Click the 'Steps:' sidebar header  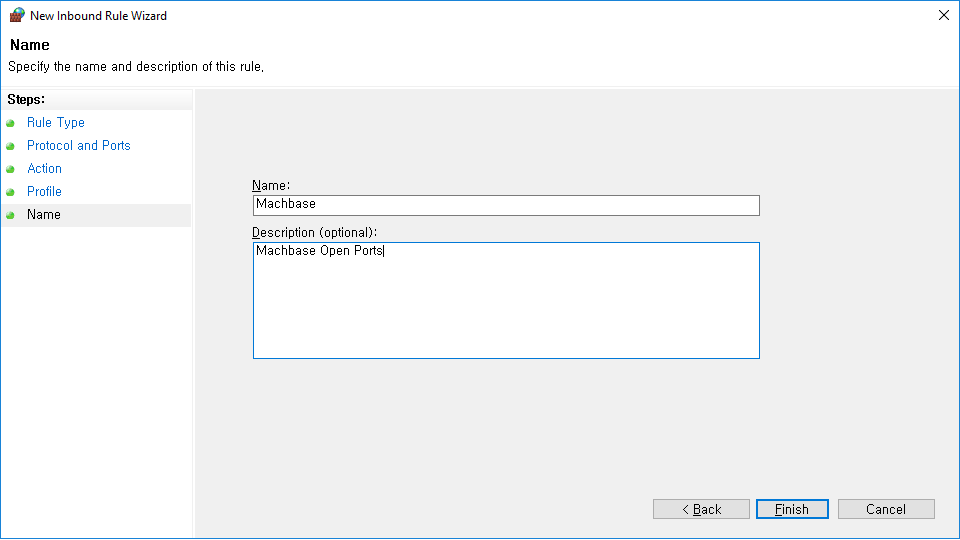[x=27, y=99]
